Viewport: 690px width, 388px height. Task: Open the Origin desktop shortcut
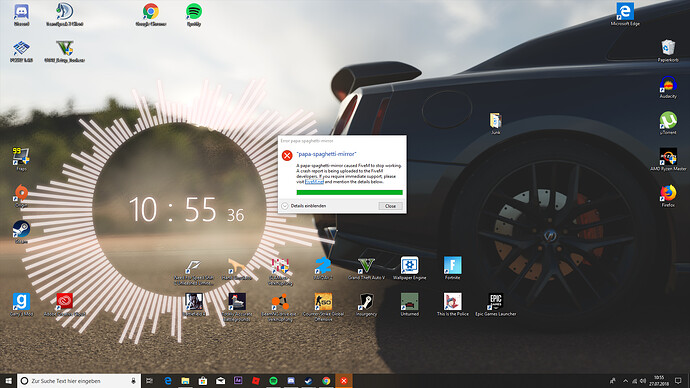point(21,196)
